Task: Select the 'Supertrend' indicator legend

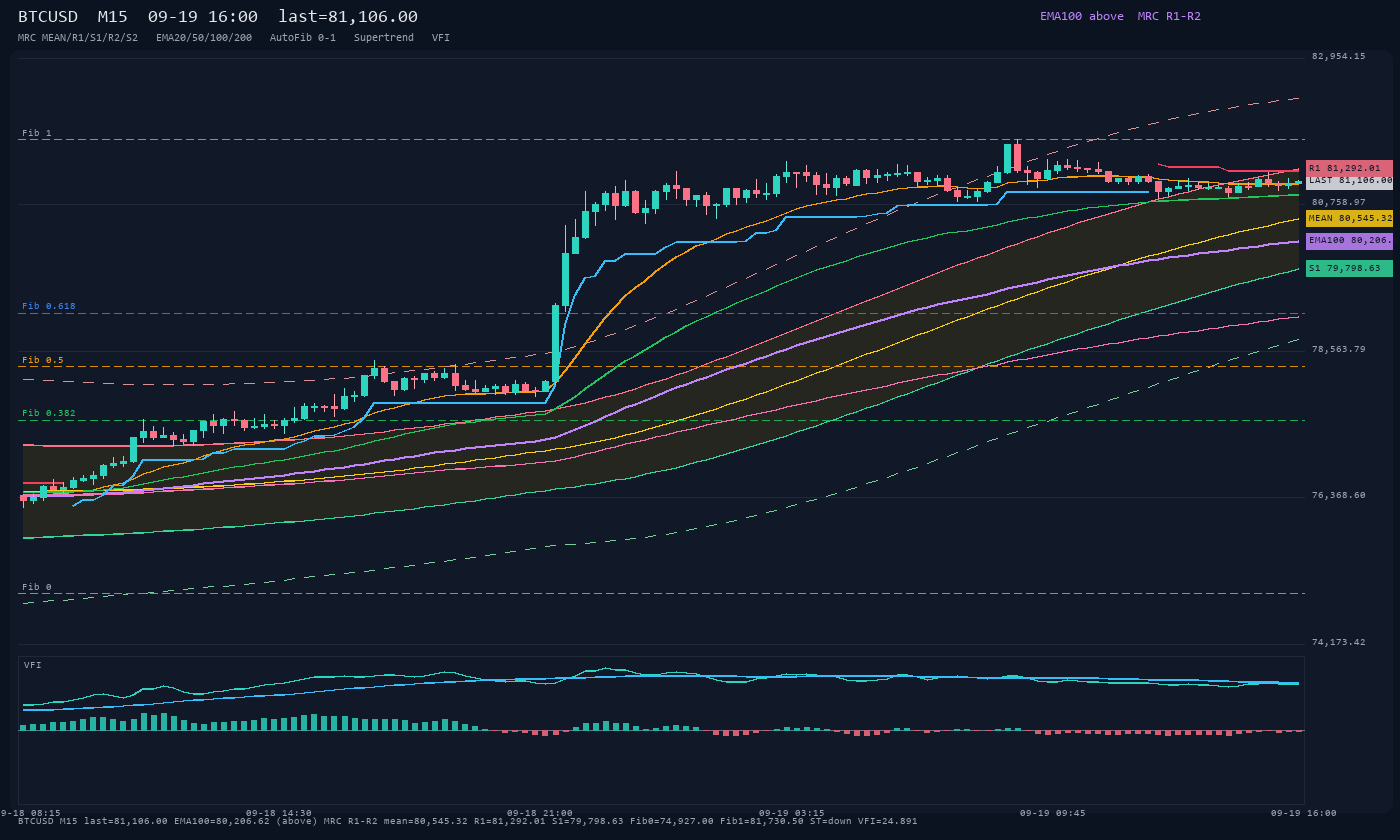Action: pos(384,37)
